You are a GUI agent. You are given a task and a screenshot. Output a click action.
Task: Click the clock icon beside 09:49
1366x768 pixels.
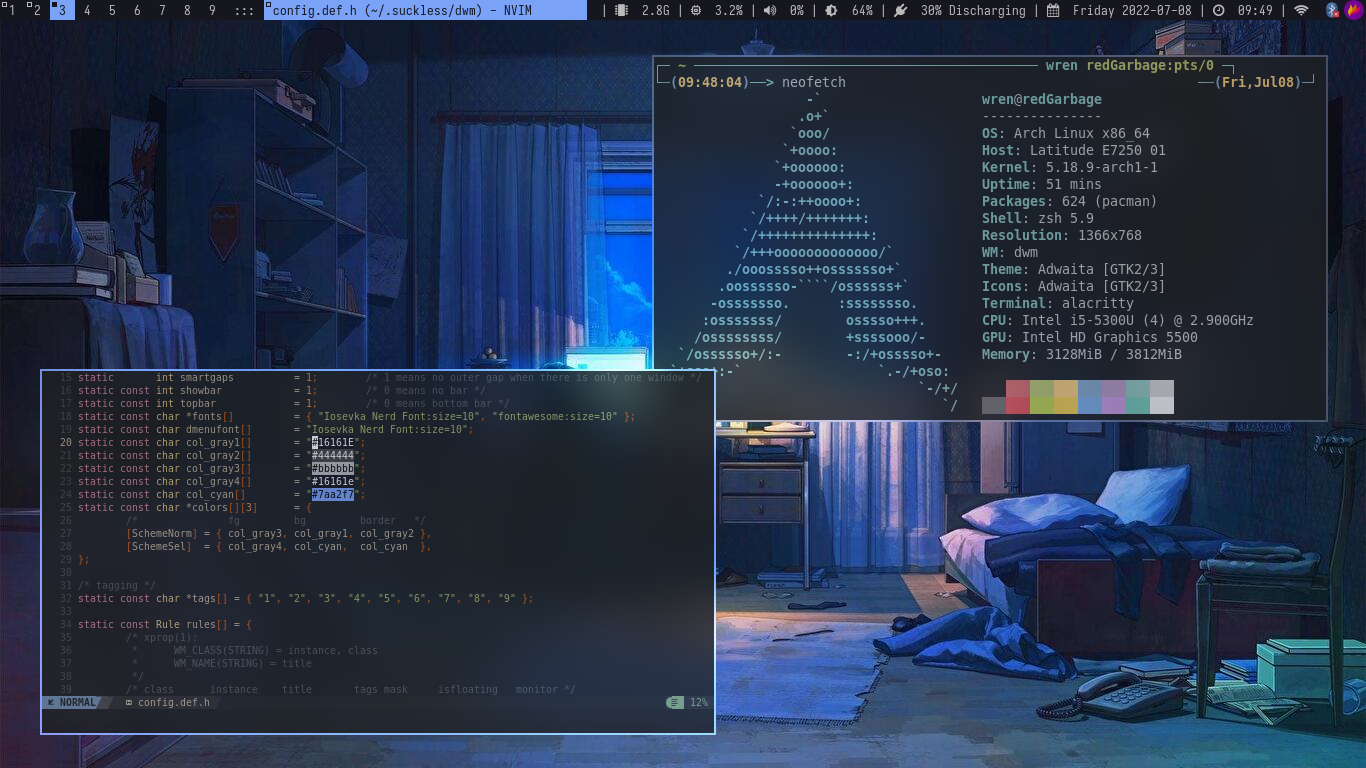(1218, 10)
